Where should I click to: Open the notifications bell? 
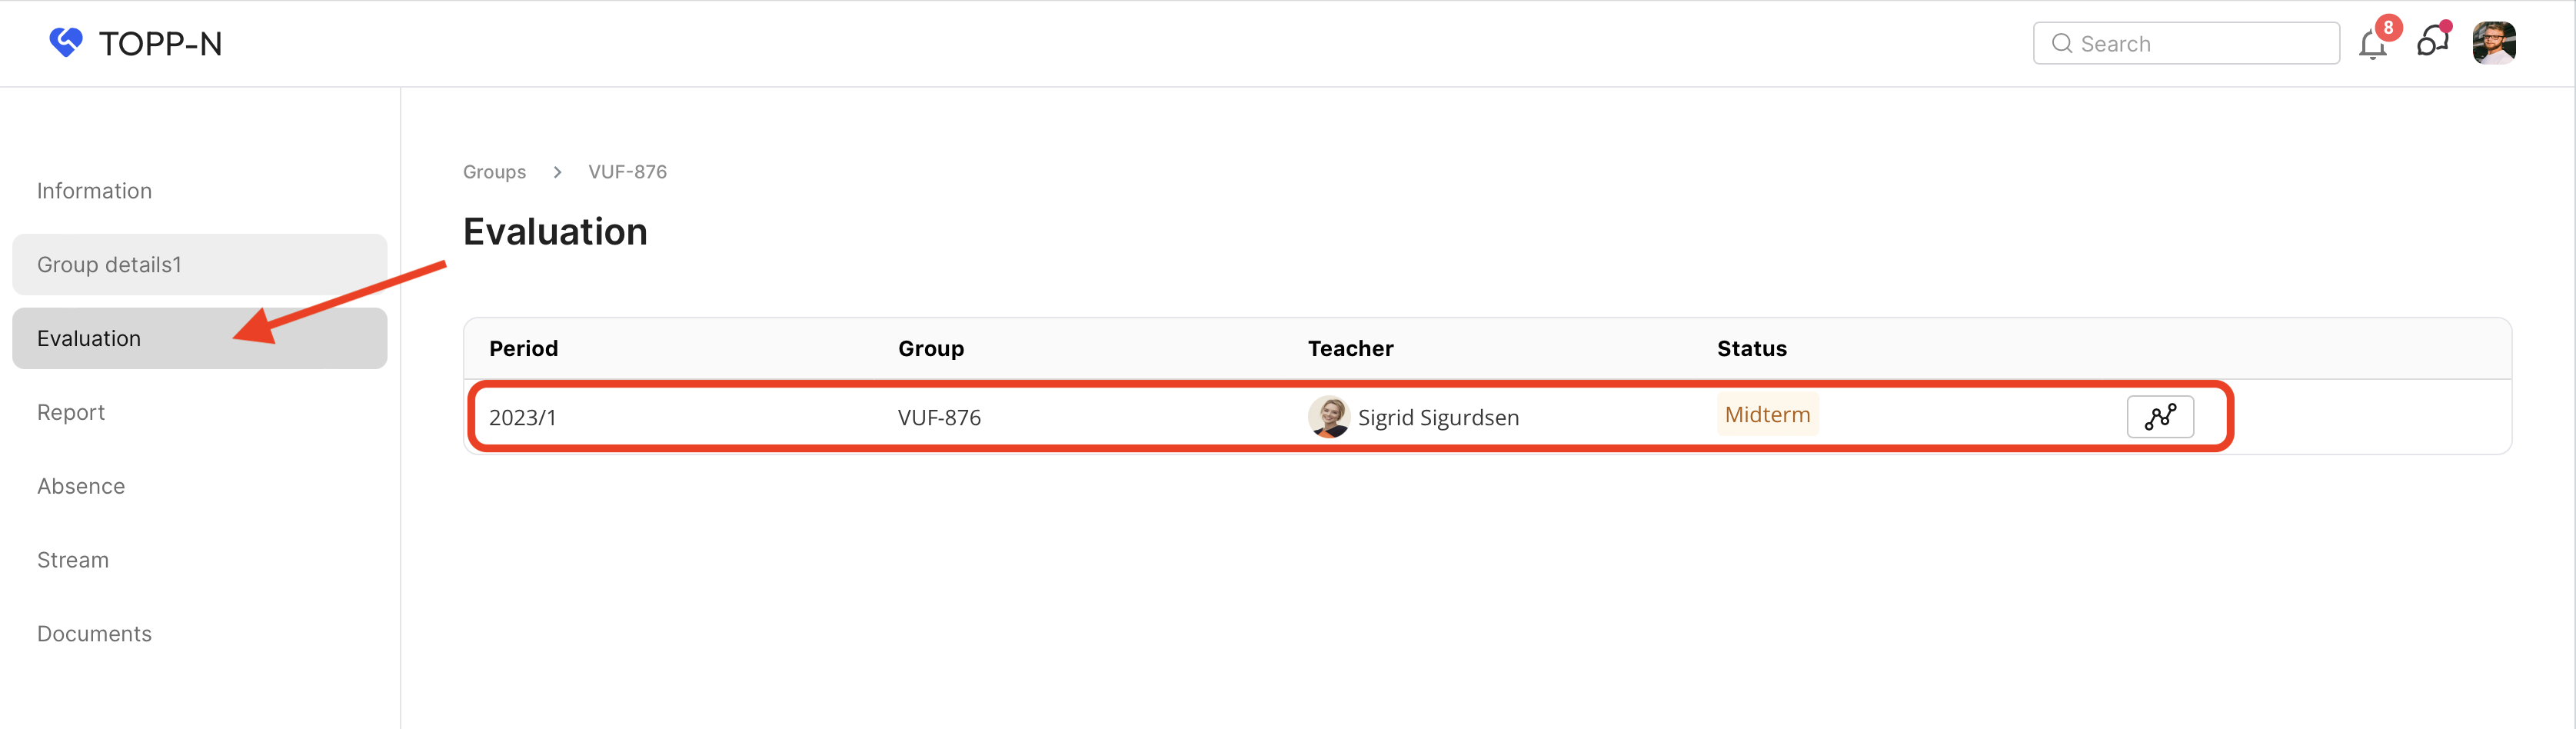tap(2372, 45)
